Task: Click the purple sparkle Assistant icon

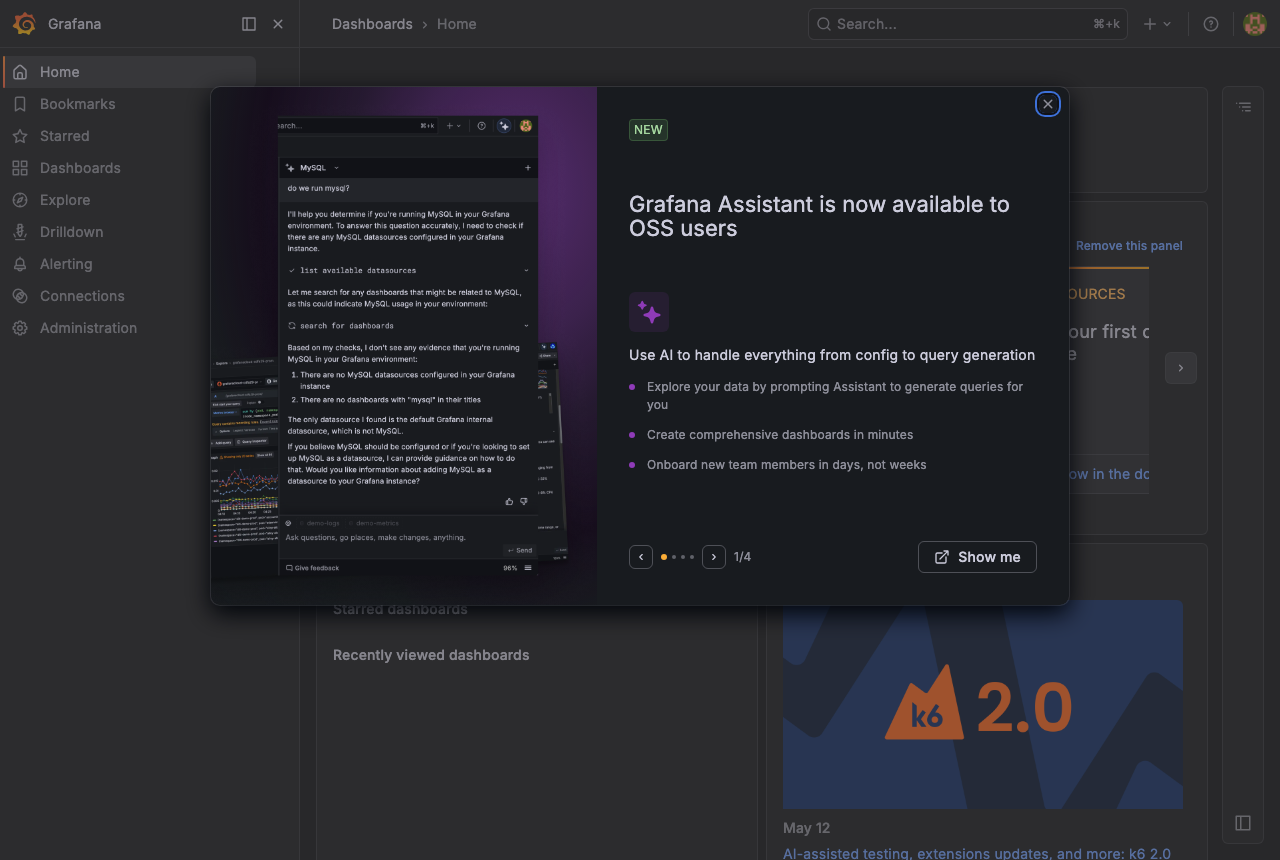Action: click(649, 312)
